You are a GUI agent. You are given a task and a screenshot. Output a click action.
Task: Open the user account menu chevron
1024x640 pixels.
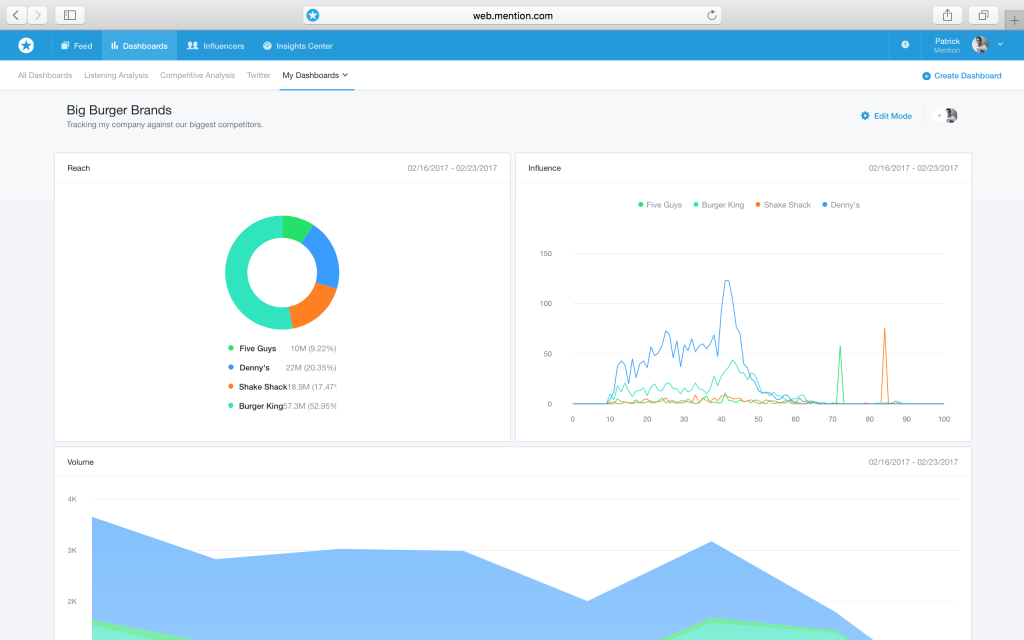1000,44
